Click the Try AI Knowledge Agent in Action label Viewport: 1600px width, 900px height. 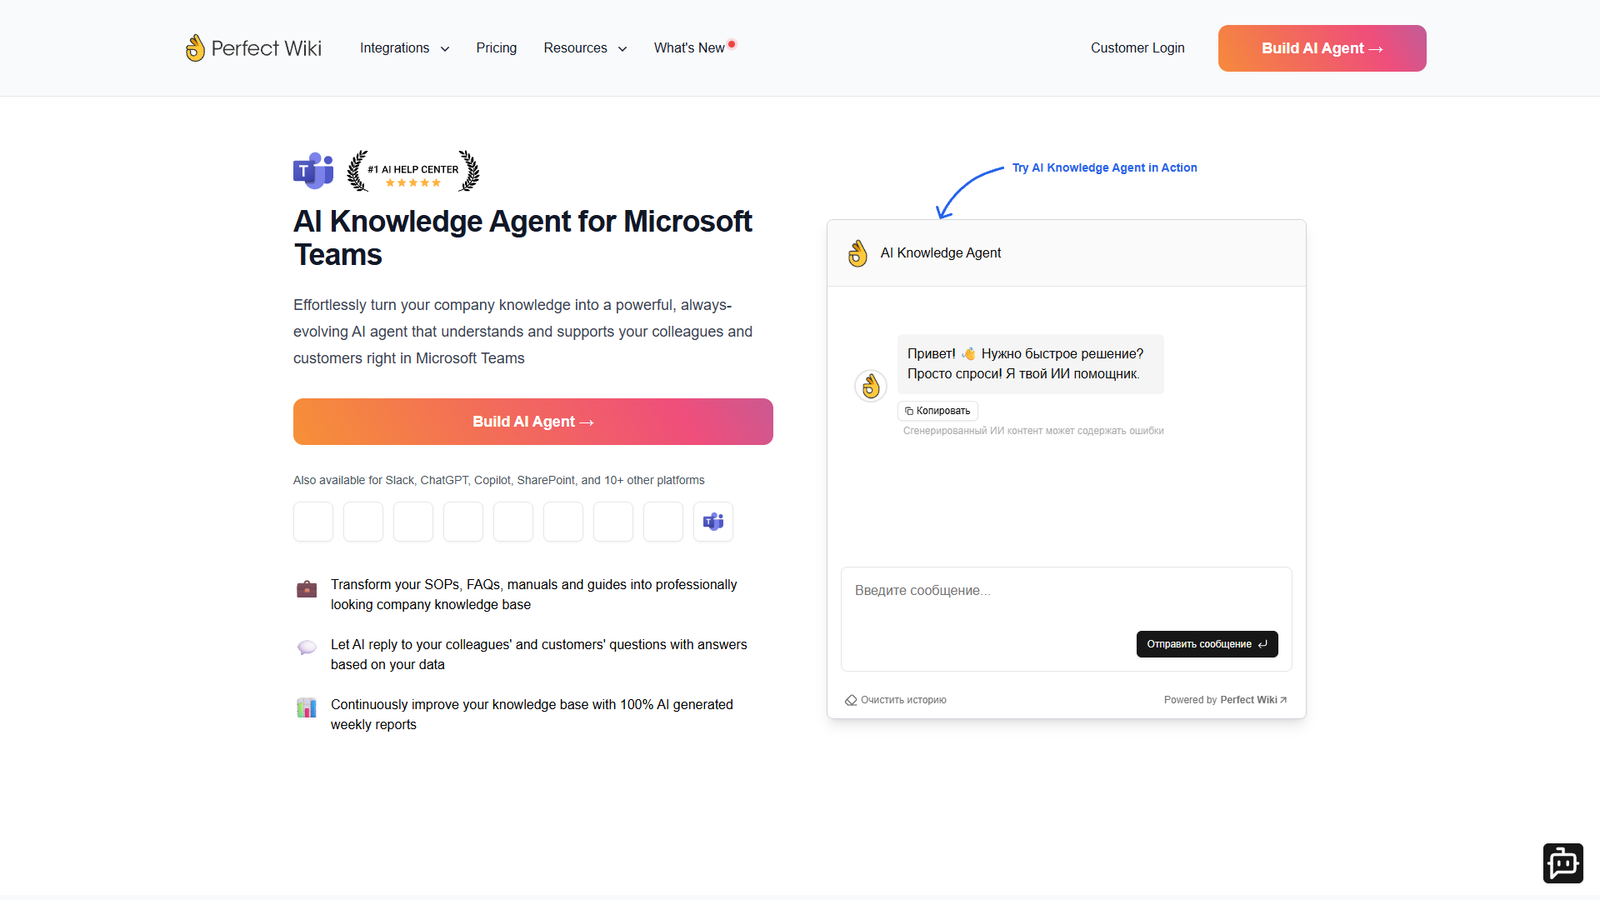coord(1104,168)
